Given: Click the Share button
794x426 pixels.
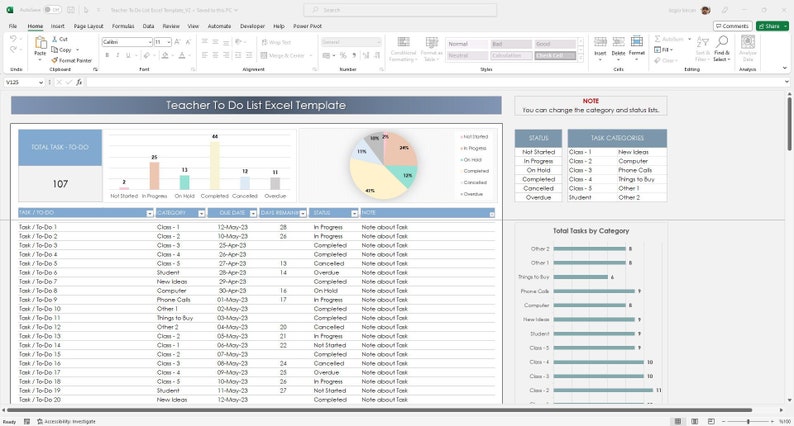Looking at the screenshot, I should point(772,26).
